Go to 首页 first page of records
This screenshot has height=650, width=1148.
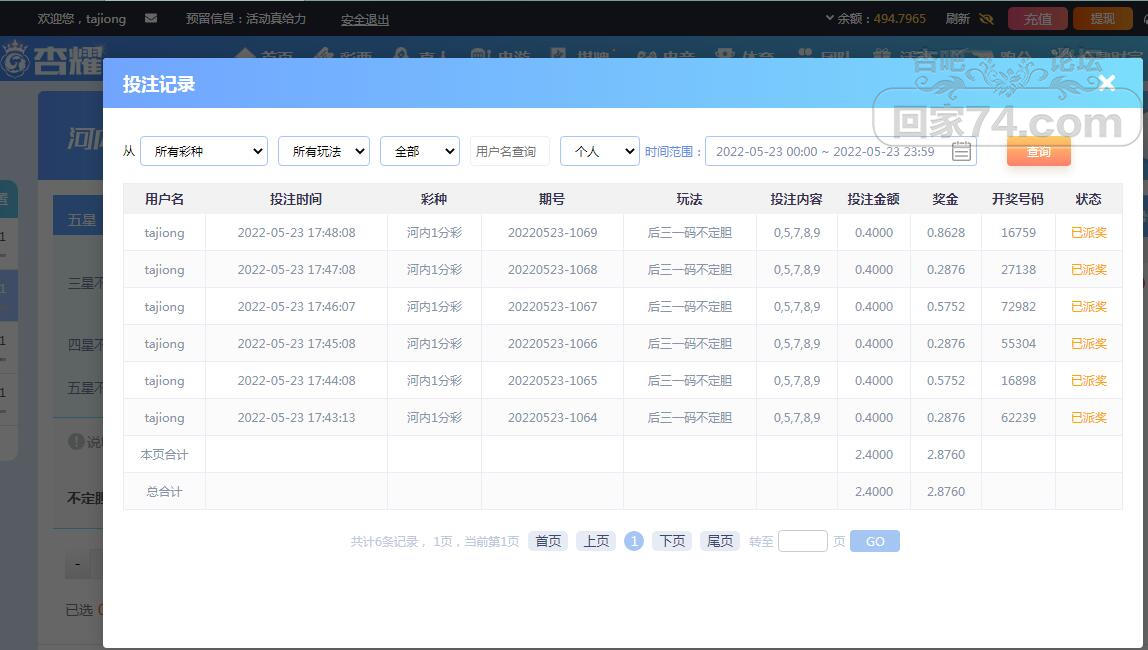pyautogui.click(x=548, y=541)
